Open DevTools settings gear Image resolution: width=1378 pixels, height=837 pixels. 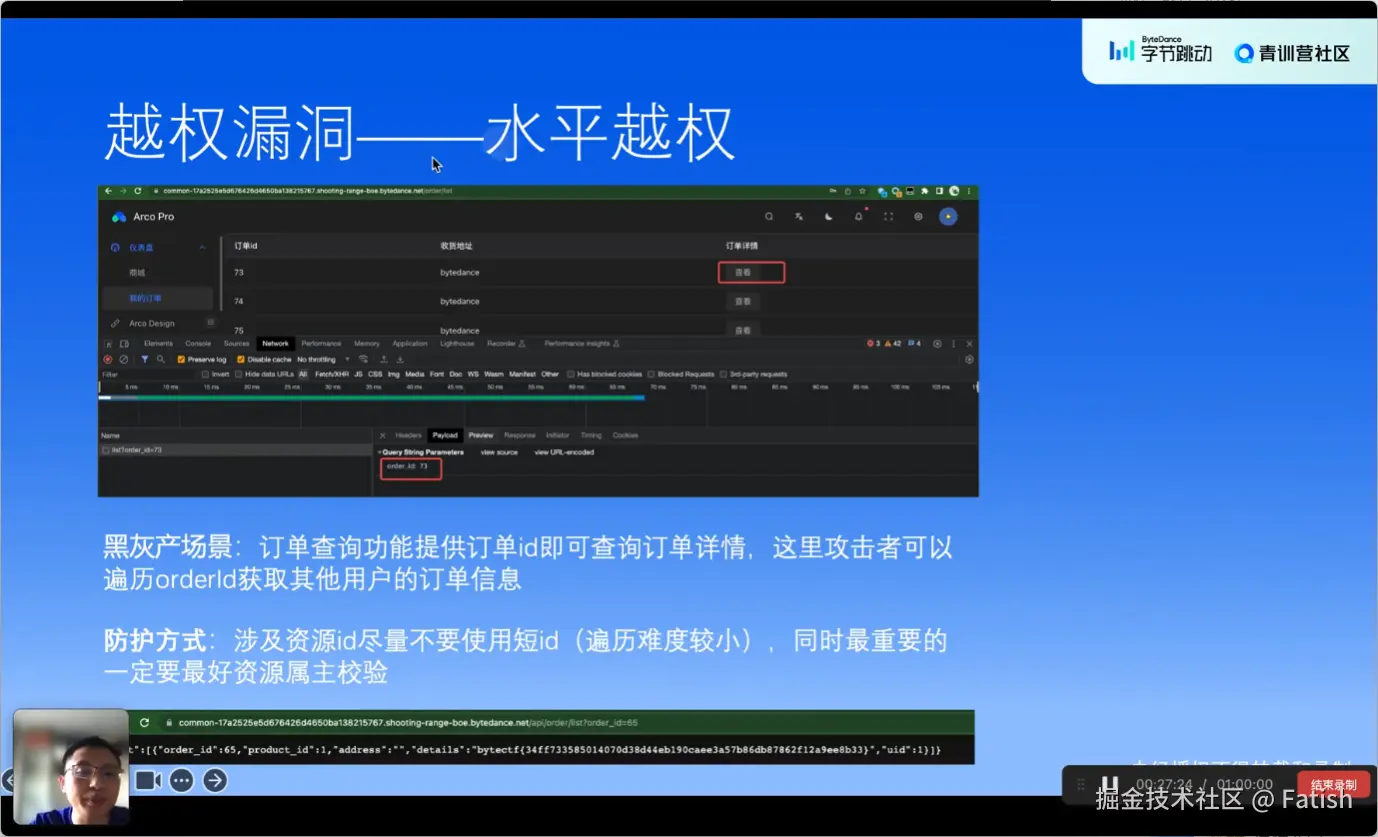point(937,344)
